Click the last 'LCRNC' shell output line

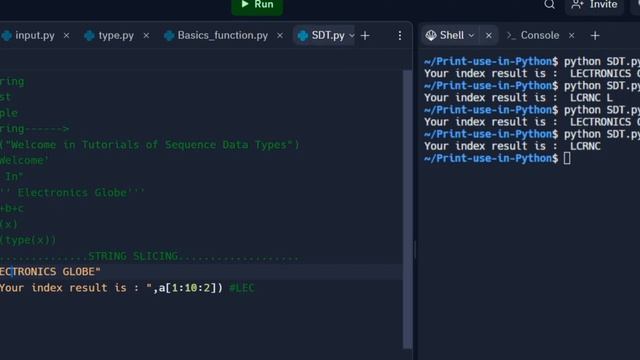point(512,146)
